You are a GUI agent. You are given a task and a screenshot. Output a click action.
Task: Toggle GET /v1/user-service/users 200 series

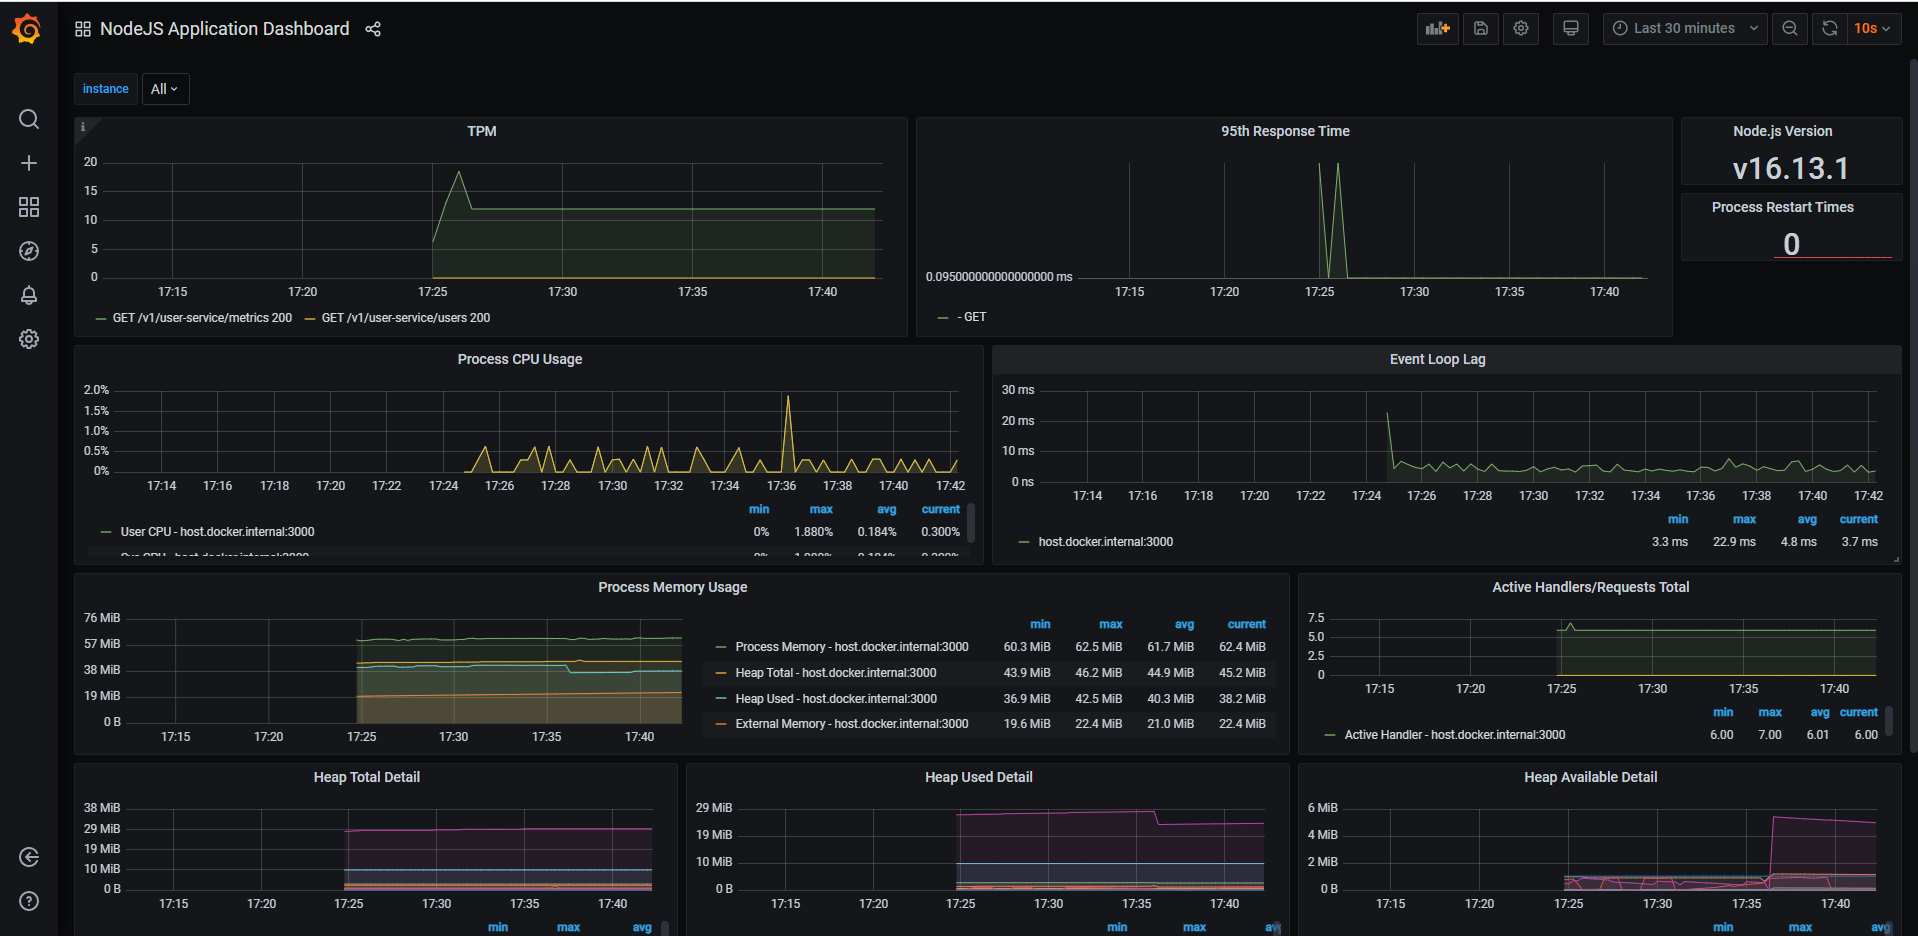[406, 318]
